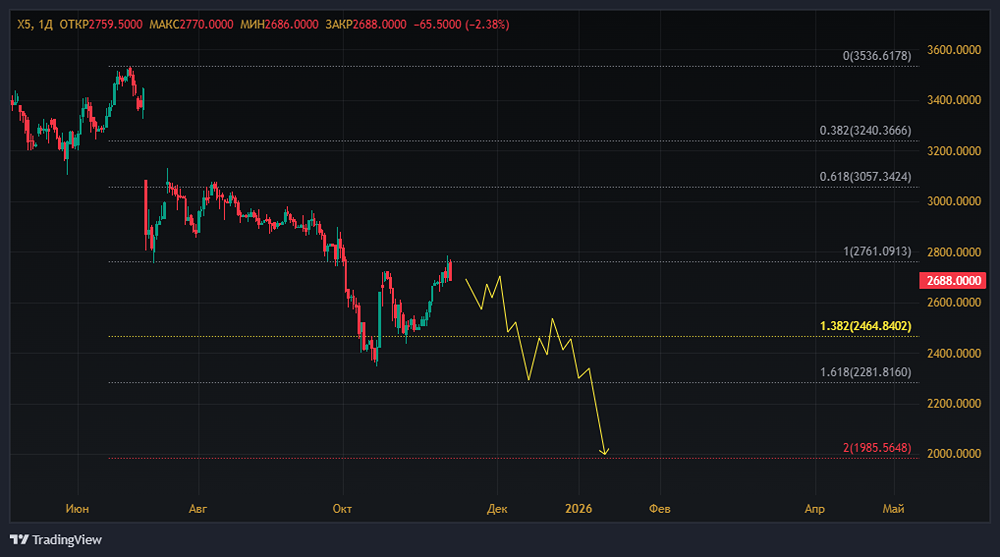Click the Дек date on time axis
Viewport: 1000px width, 557px height.
click(497, 509)
